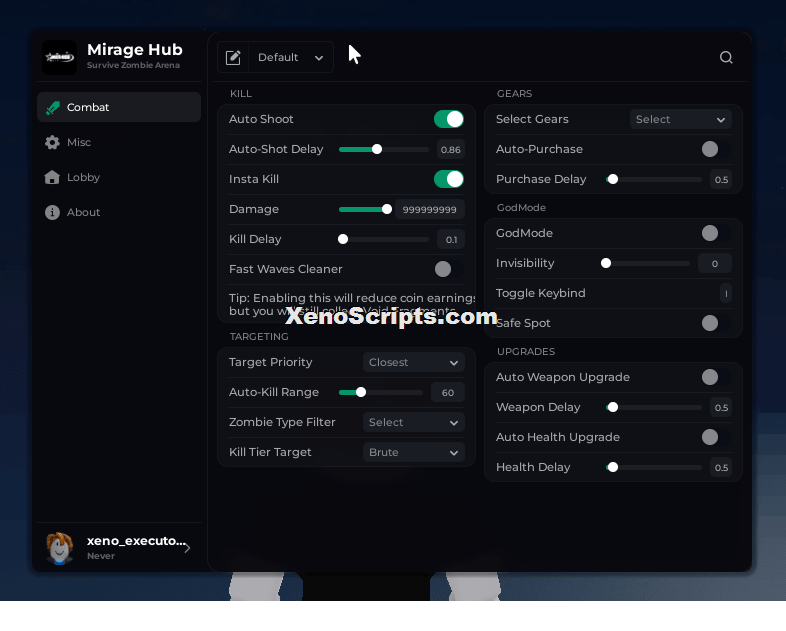Switch to the Misc tab

[119, 142]
